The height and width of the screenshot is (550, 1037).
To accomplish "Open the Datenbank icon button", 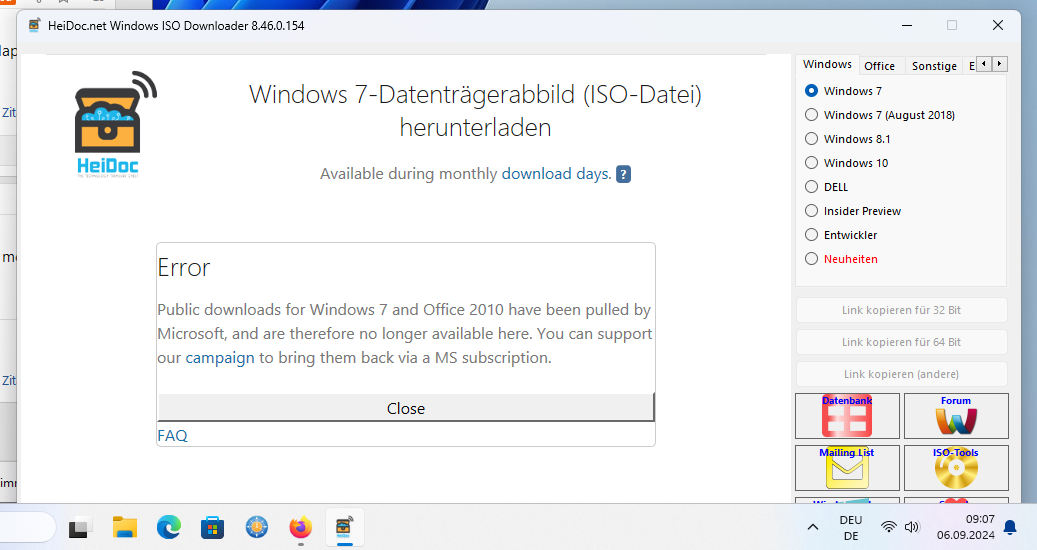I will pyautogui.click(x=847, y=416).
